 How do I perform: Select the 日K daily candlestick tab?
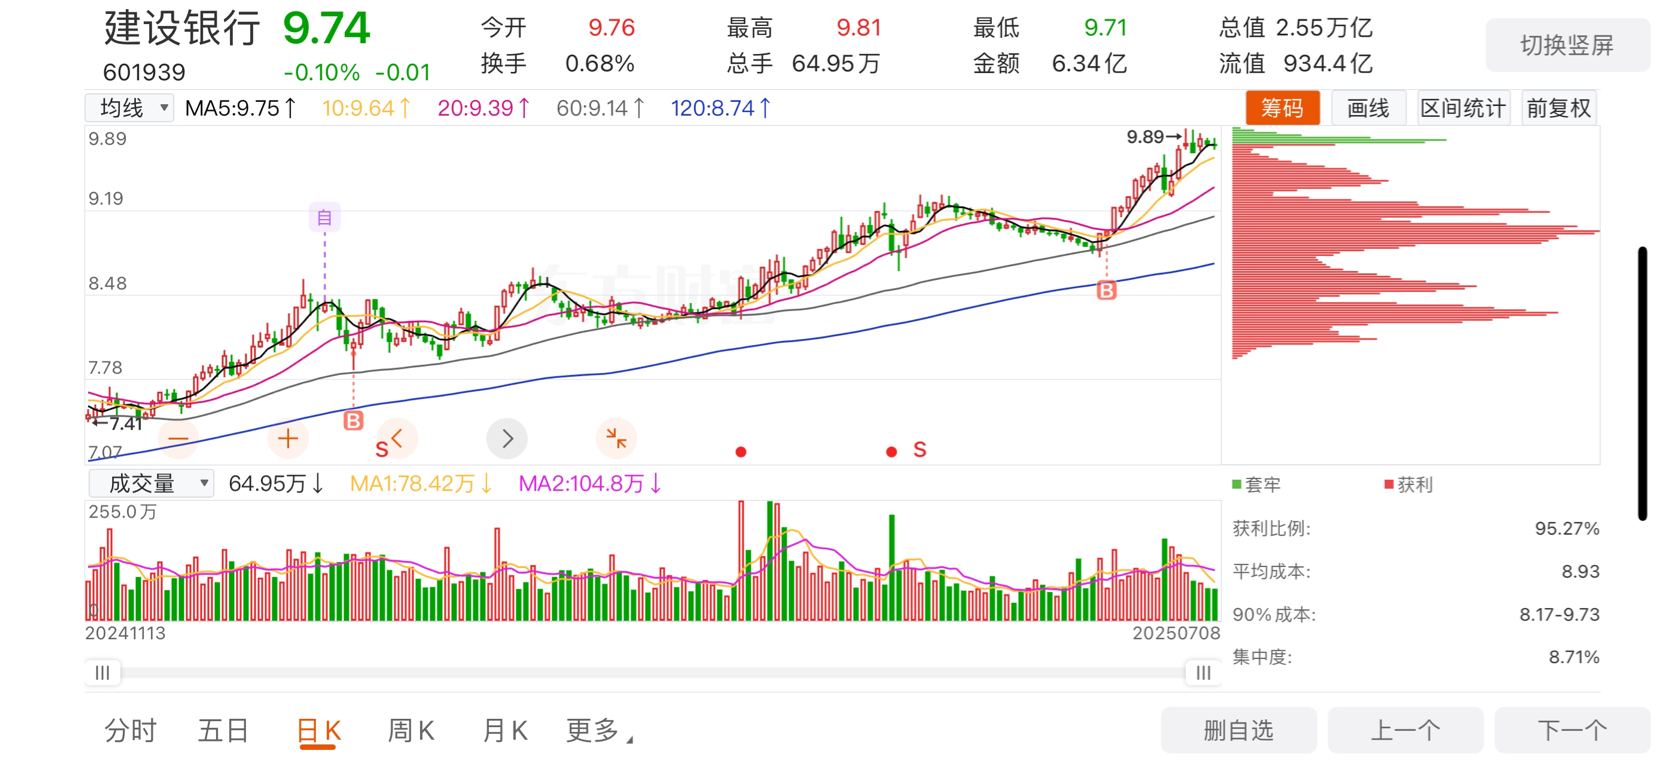point(319,731)
